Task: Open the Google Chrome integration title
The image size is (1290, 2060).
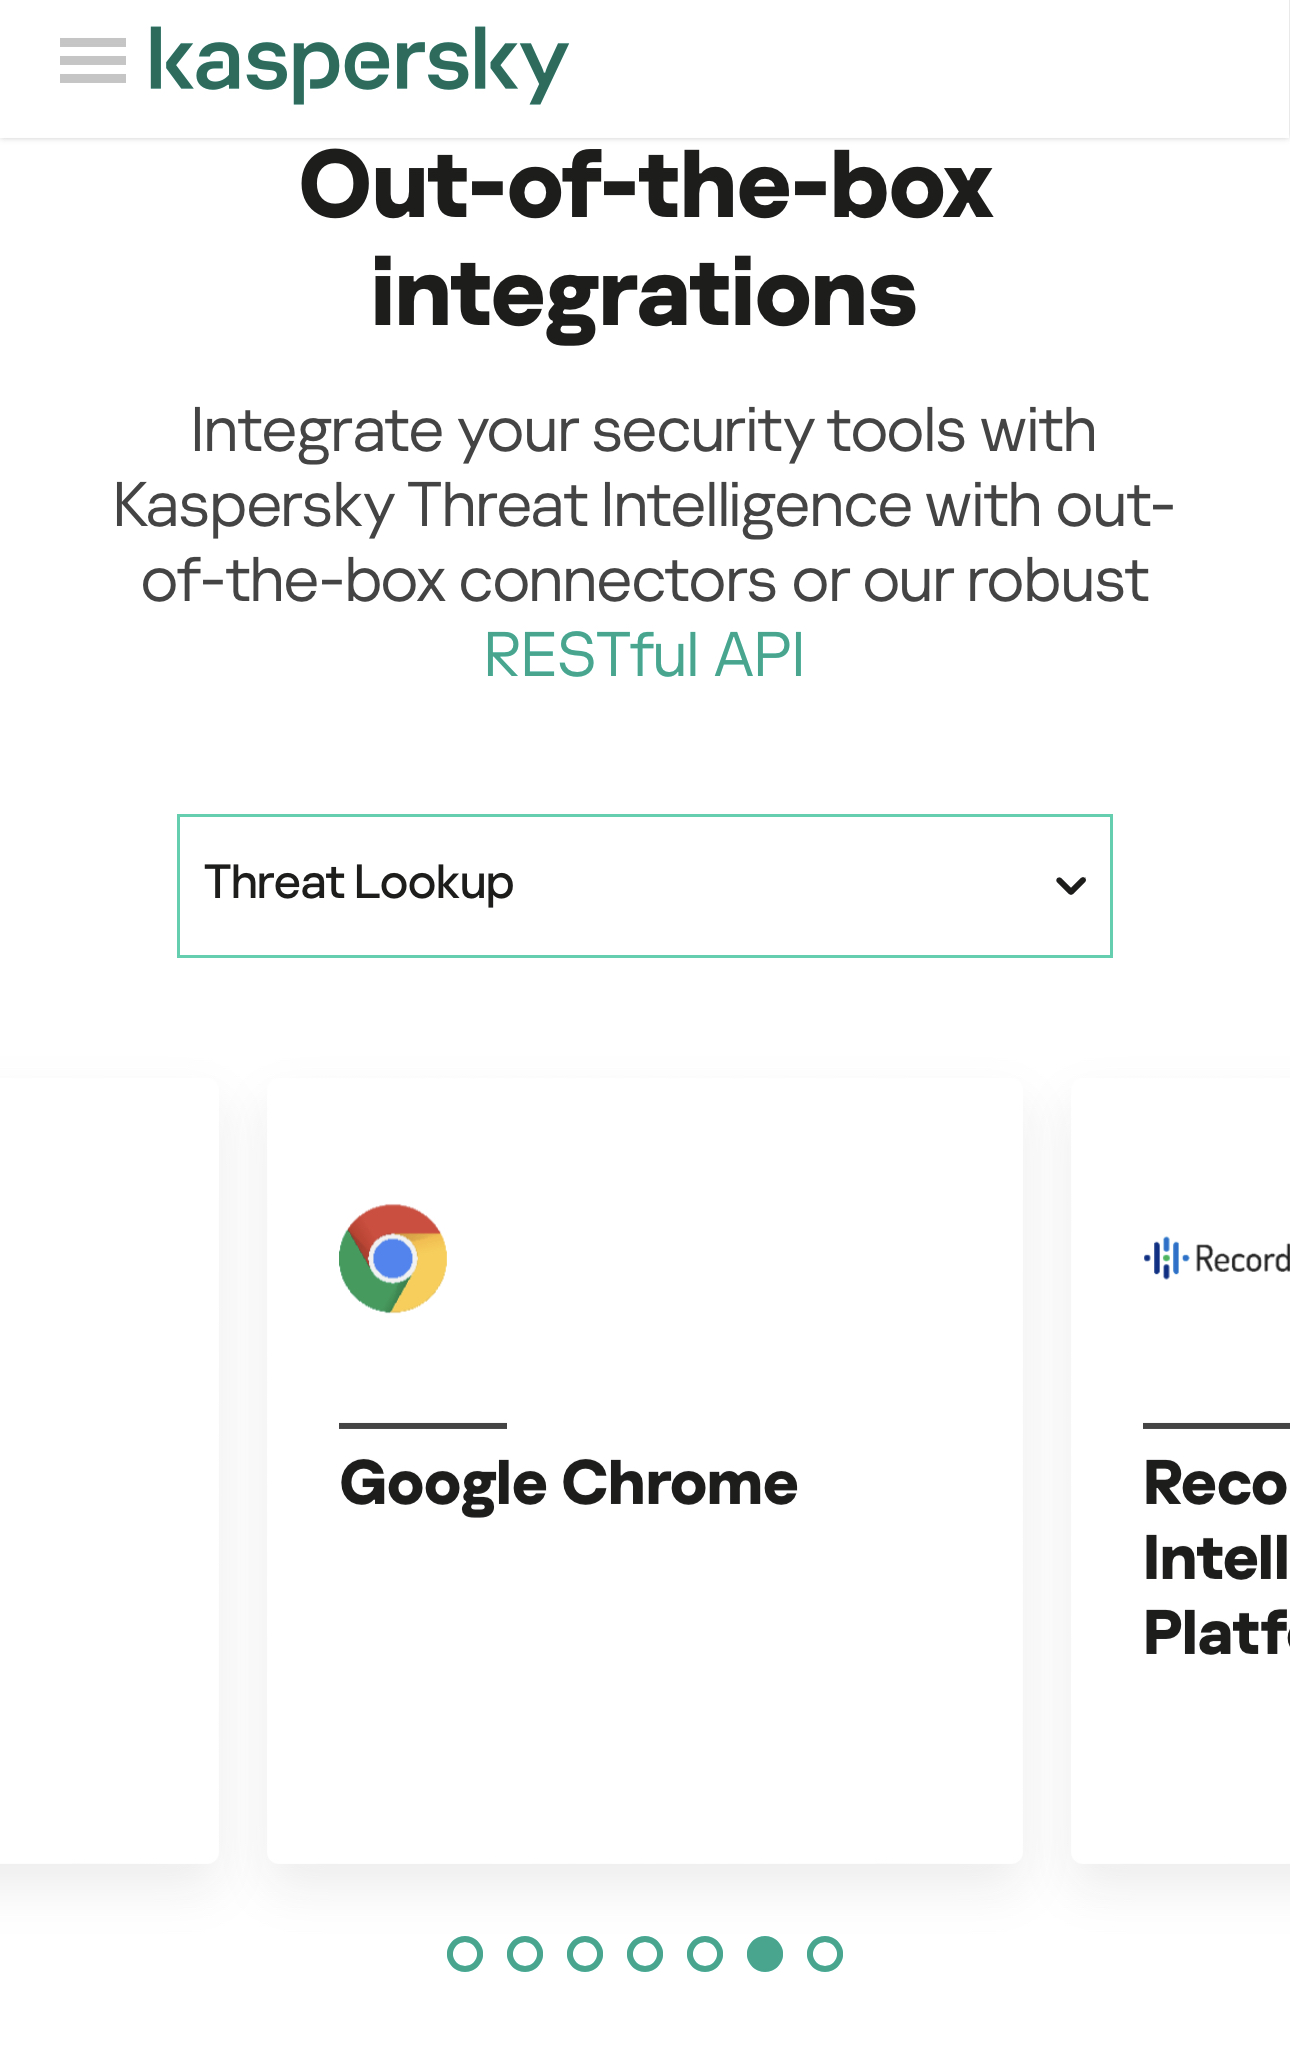Action: tap(568, 1482)
